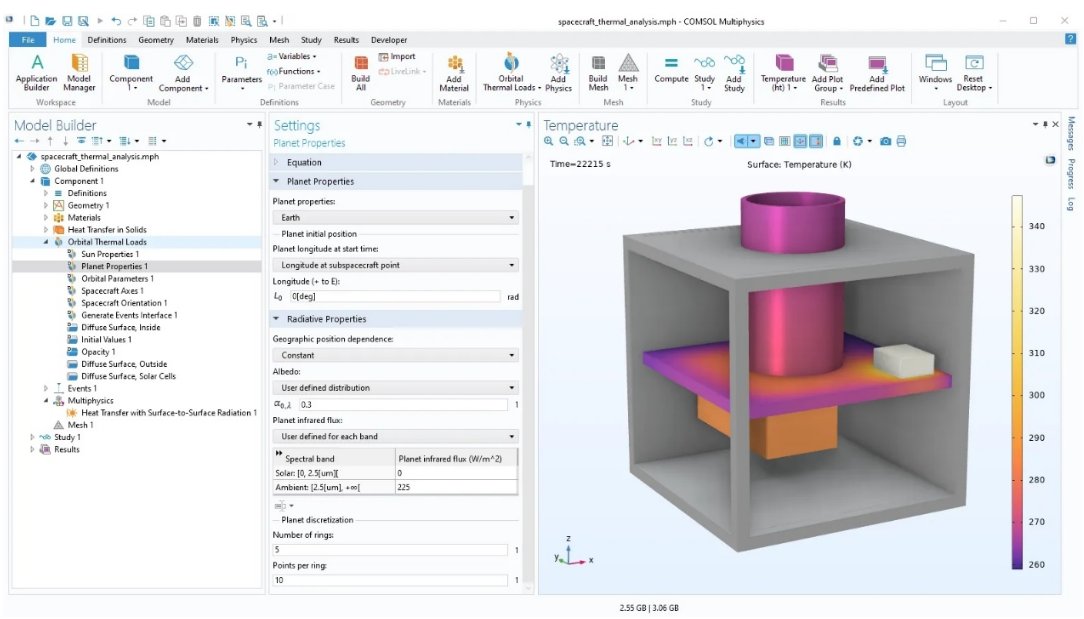Toggle the color legend display button

pos(816,141)
